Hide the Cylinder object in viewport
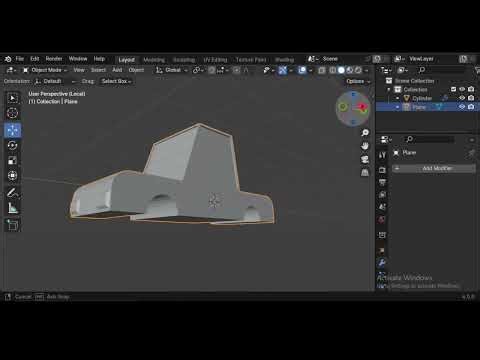 point(462,98)
